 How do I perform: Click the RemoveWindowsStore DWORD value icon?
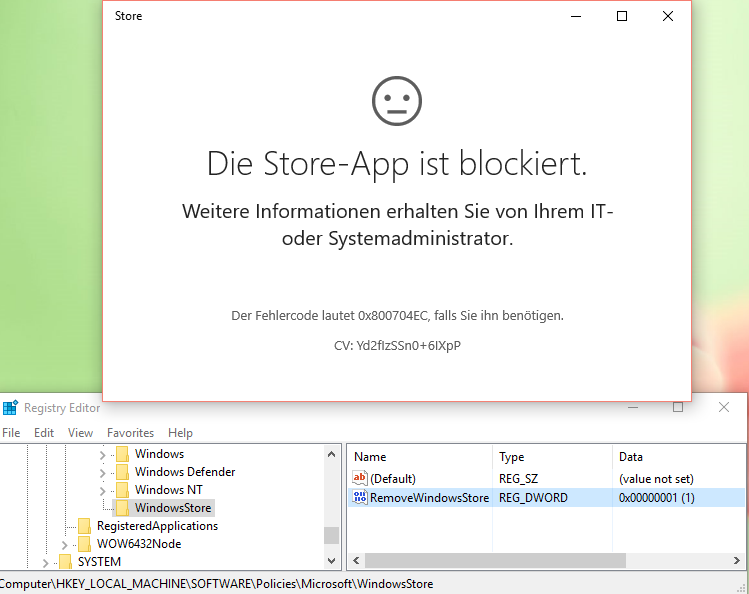(x=360, y=497)
